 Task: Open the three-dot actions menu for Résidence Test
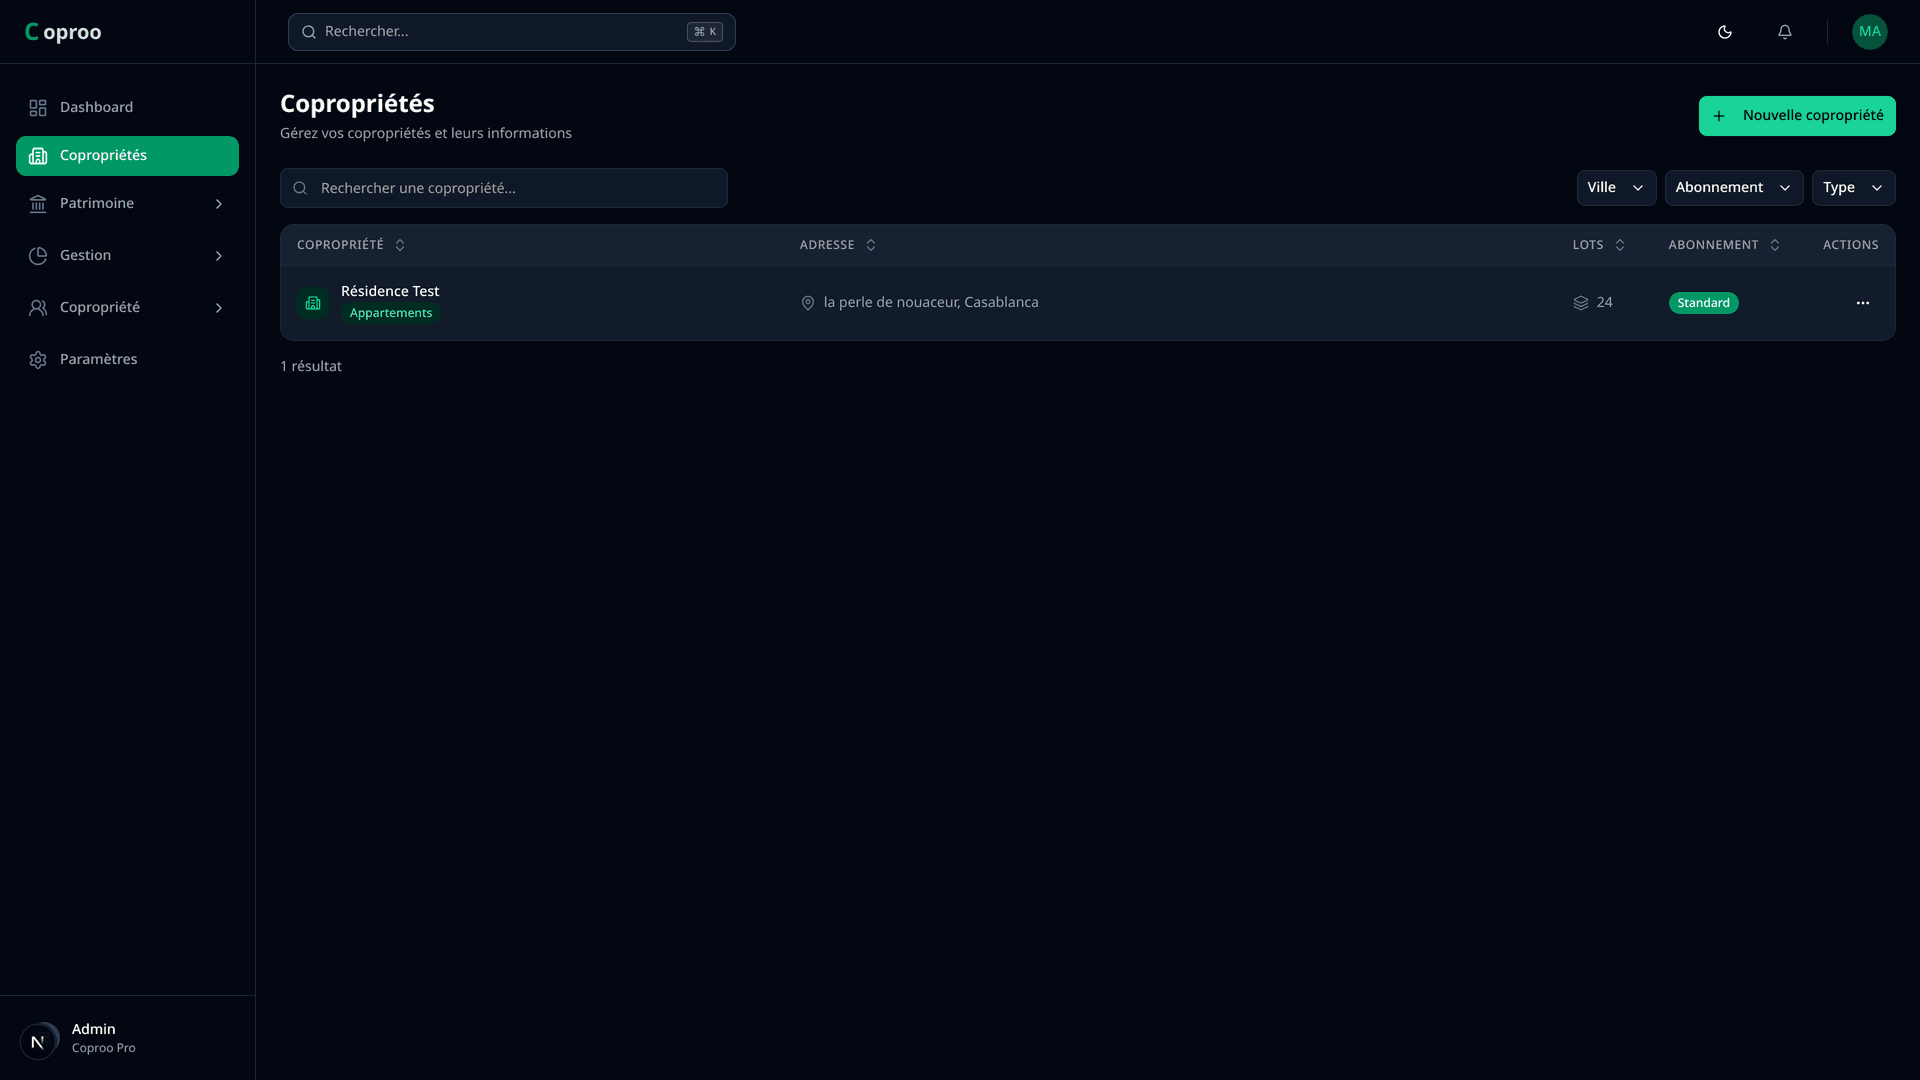tap(1862, 303)
